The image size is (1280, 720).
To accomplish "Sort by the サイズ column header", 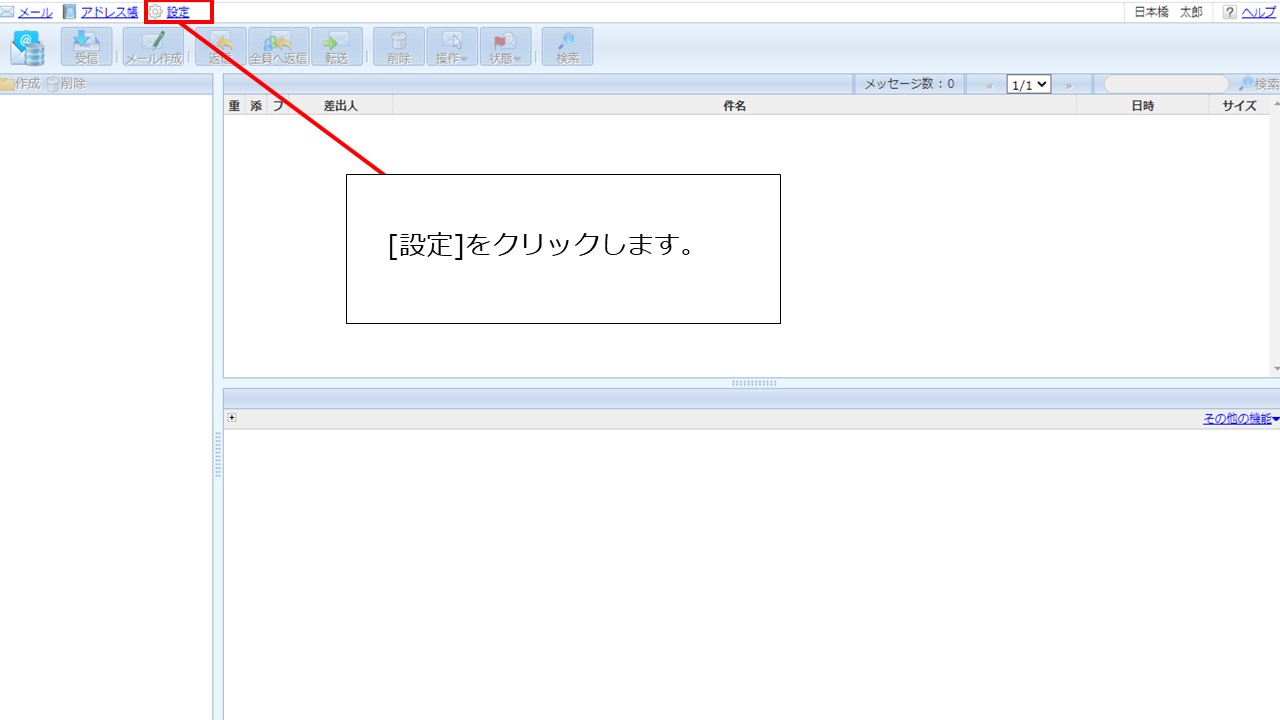I will [1239, 105].
